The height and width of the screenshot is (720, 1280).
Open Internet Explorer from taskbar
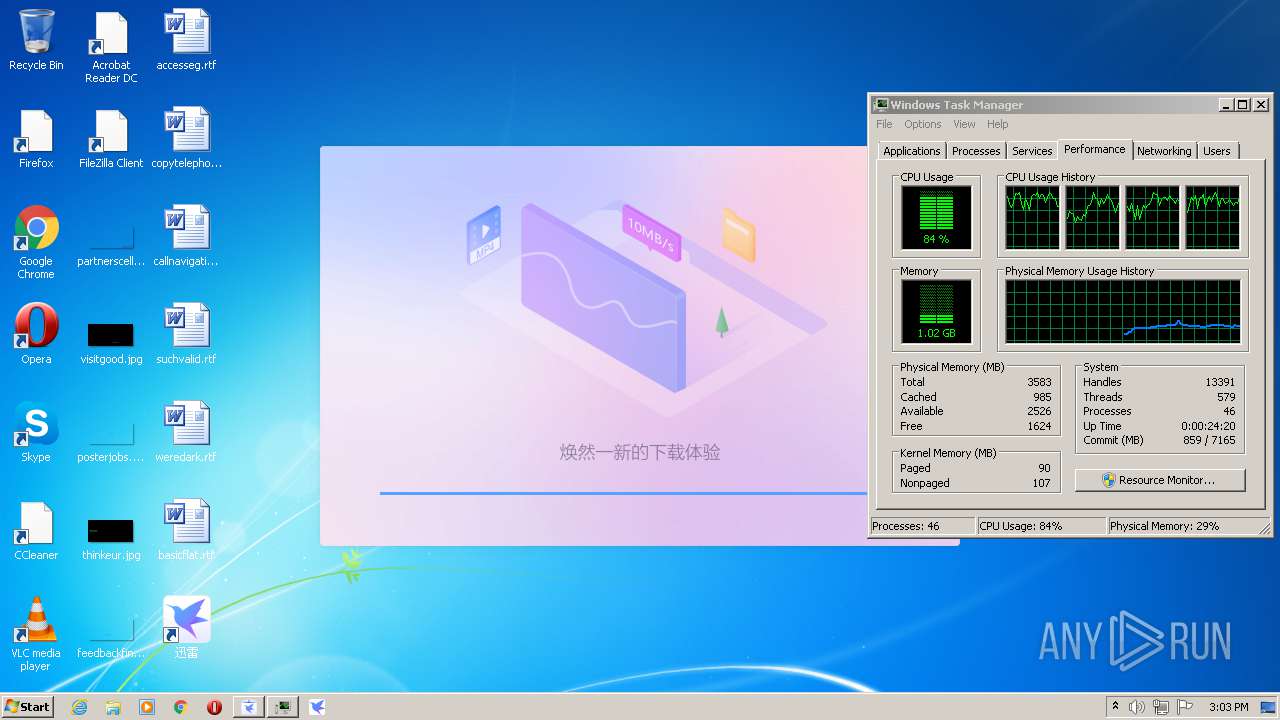tap(79, 707)
